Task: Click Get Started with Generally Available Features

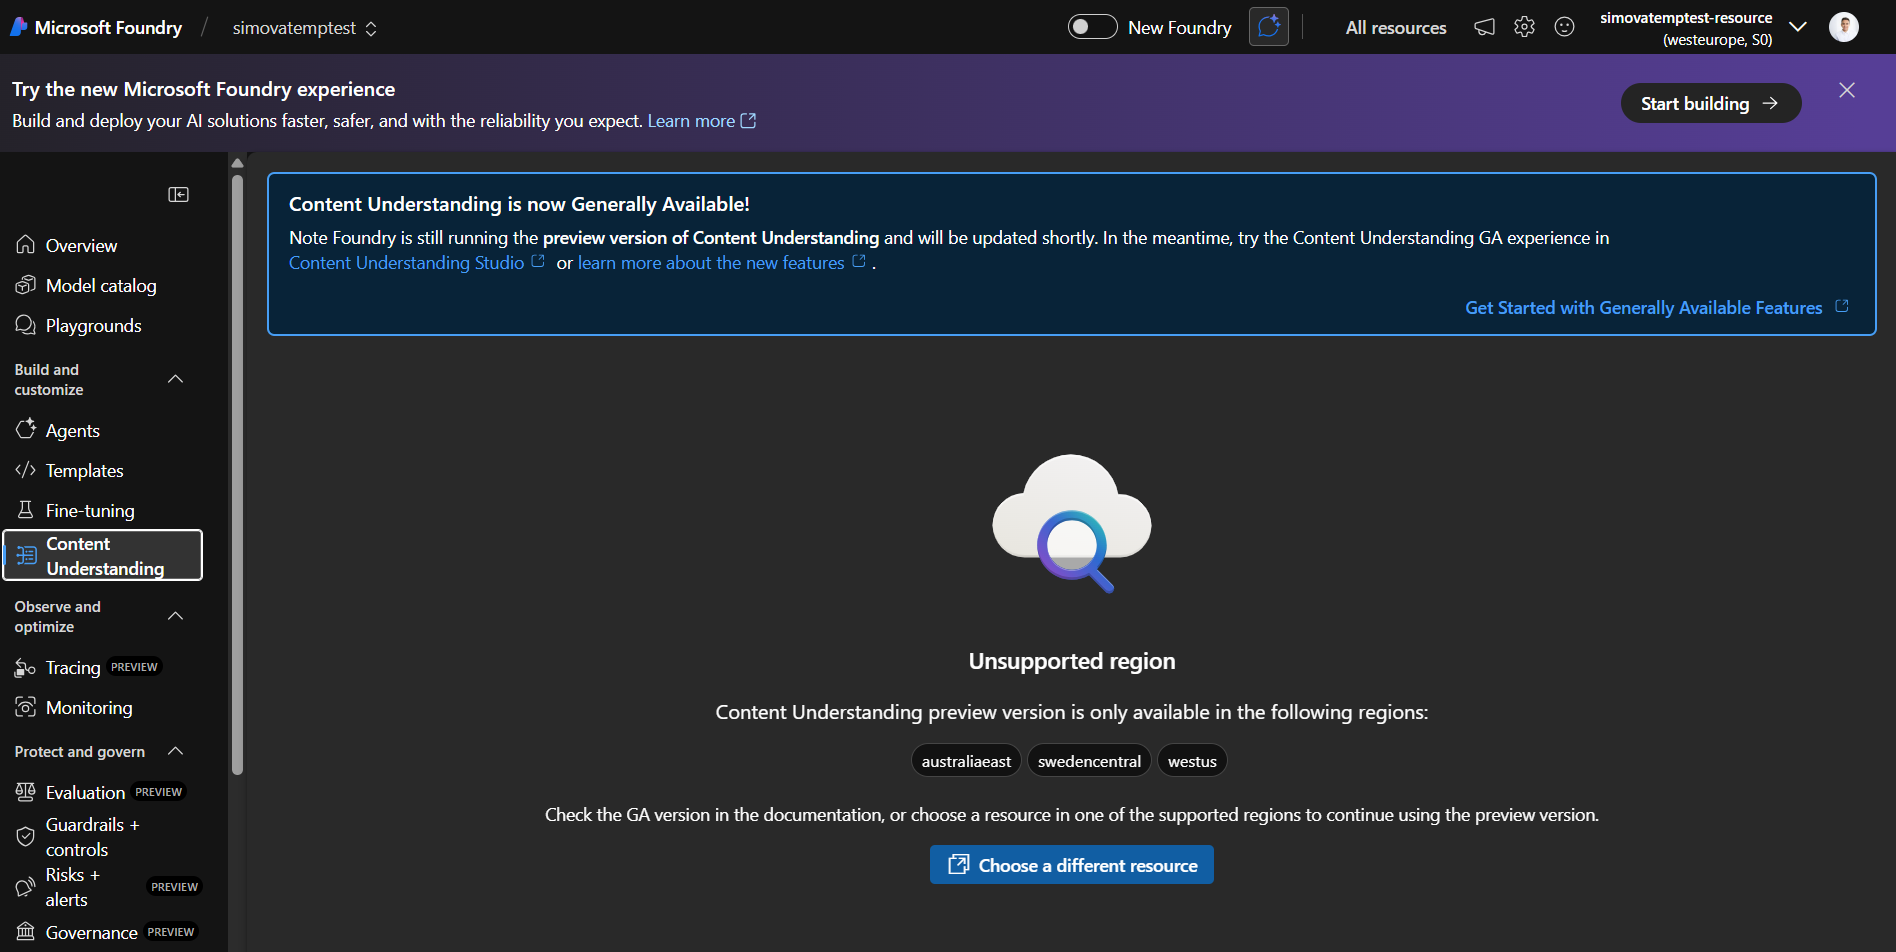Action: (1657, 308)
